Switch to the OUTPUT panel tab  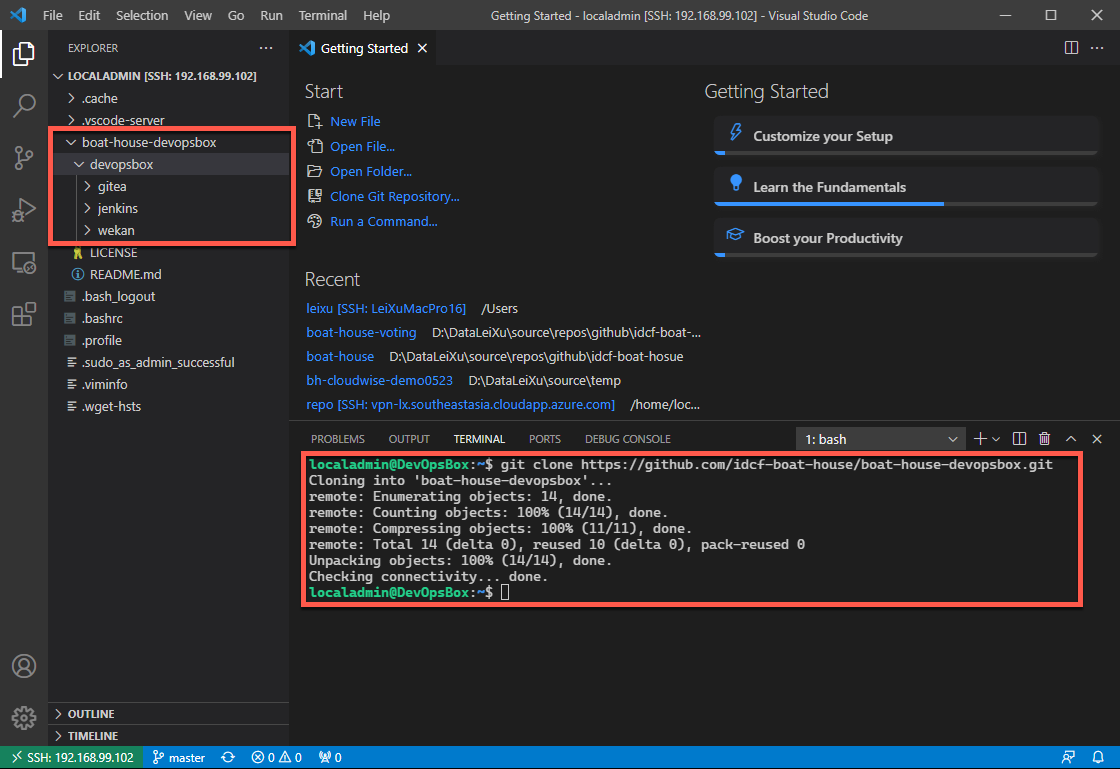click(x=409, y=439)
